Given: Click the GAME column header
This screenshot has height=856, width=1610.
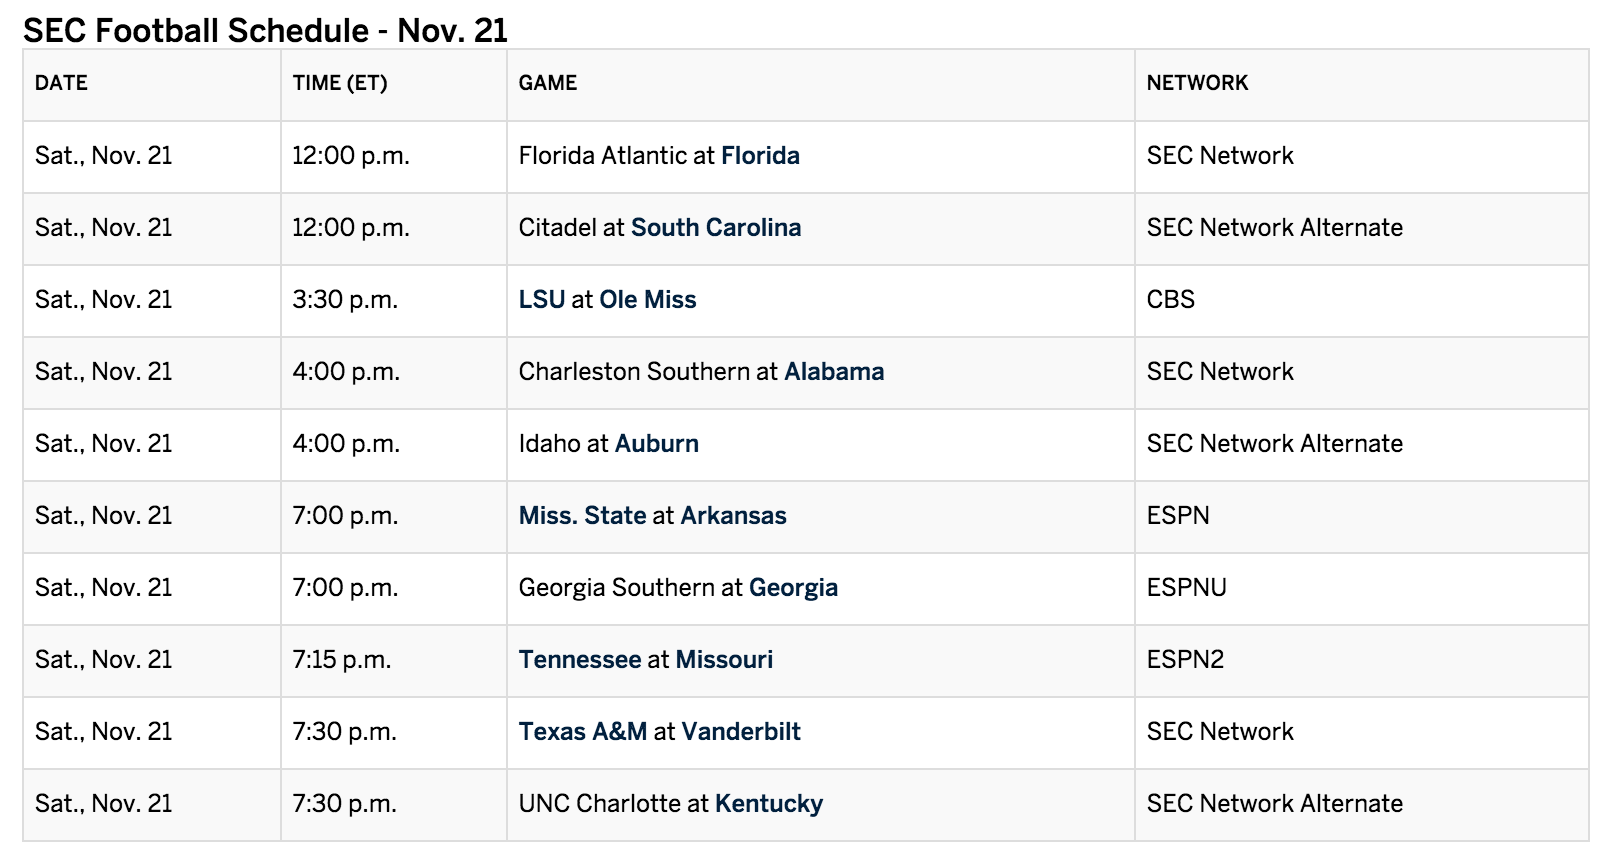Looking at the screenshot, I should click(x=548, y=83).
